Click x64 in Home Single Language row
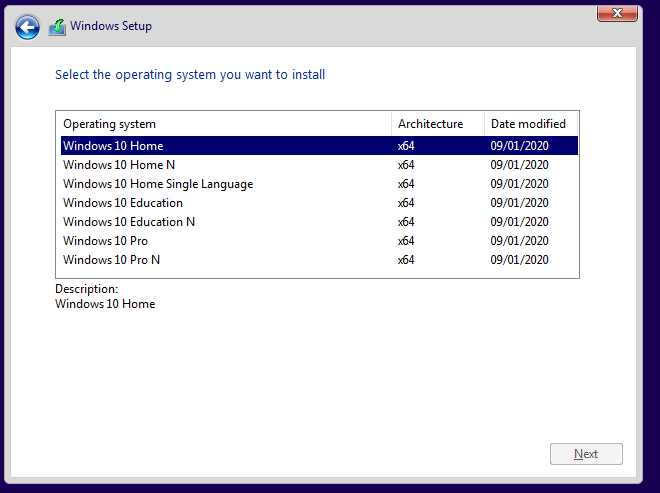Image resolution: width=660 pixels, height=493 pixels. pyautogui.click(x=406, y=184)
